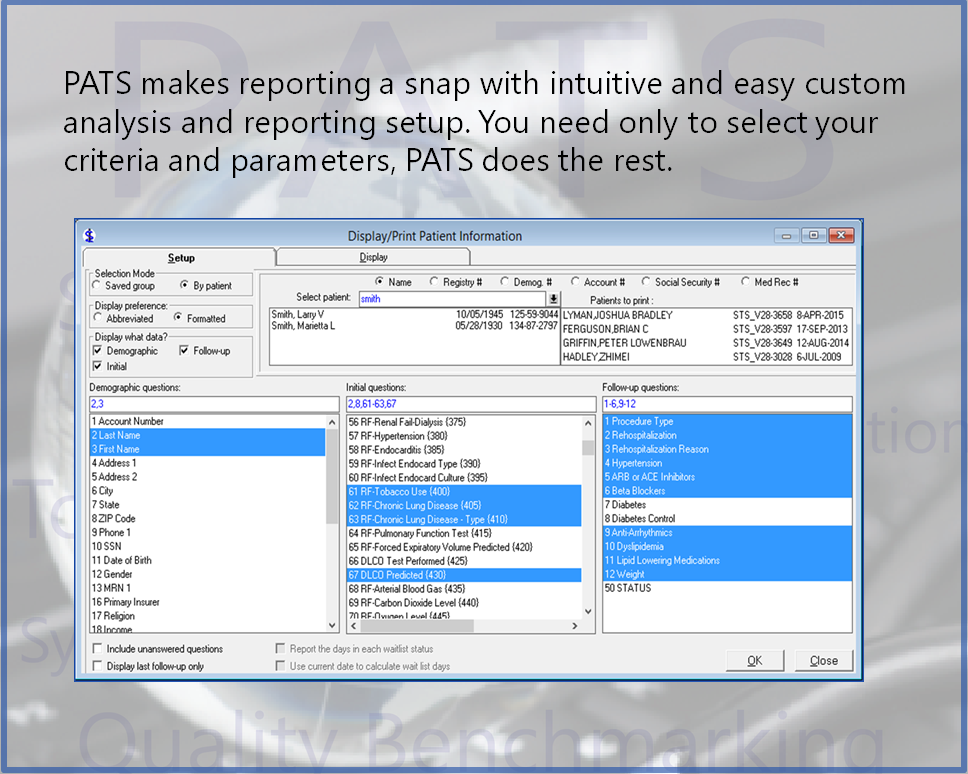Click the Select patient input field
The width and height of the screenshot is (968, 774).
click(x=453, y=299)
